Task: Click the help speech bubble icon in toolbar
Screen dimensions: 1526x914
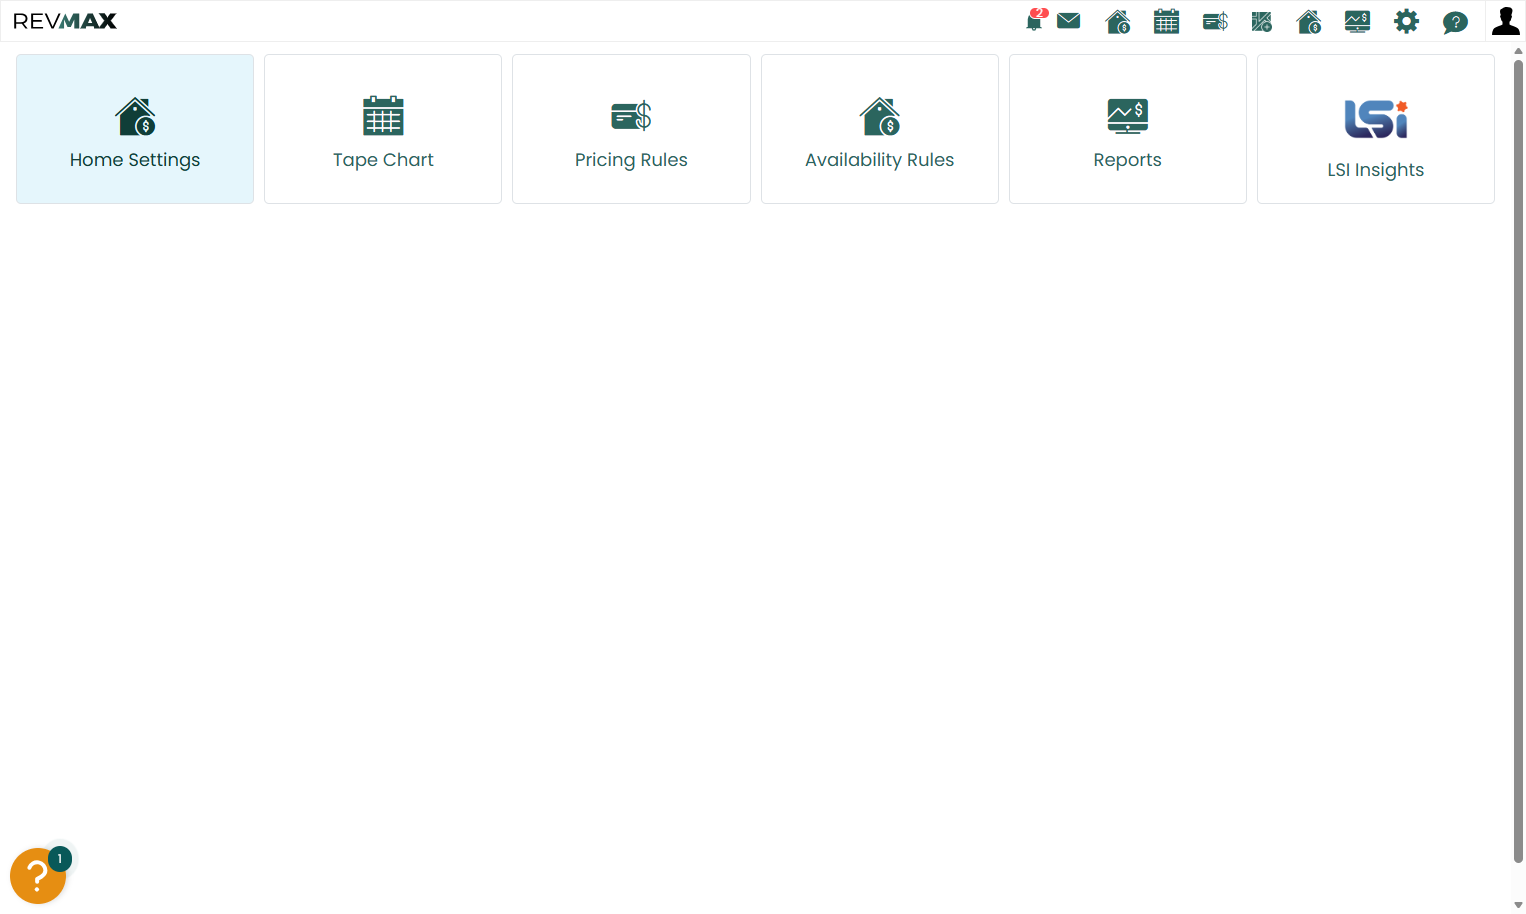Action: point(1455,22)
